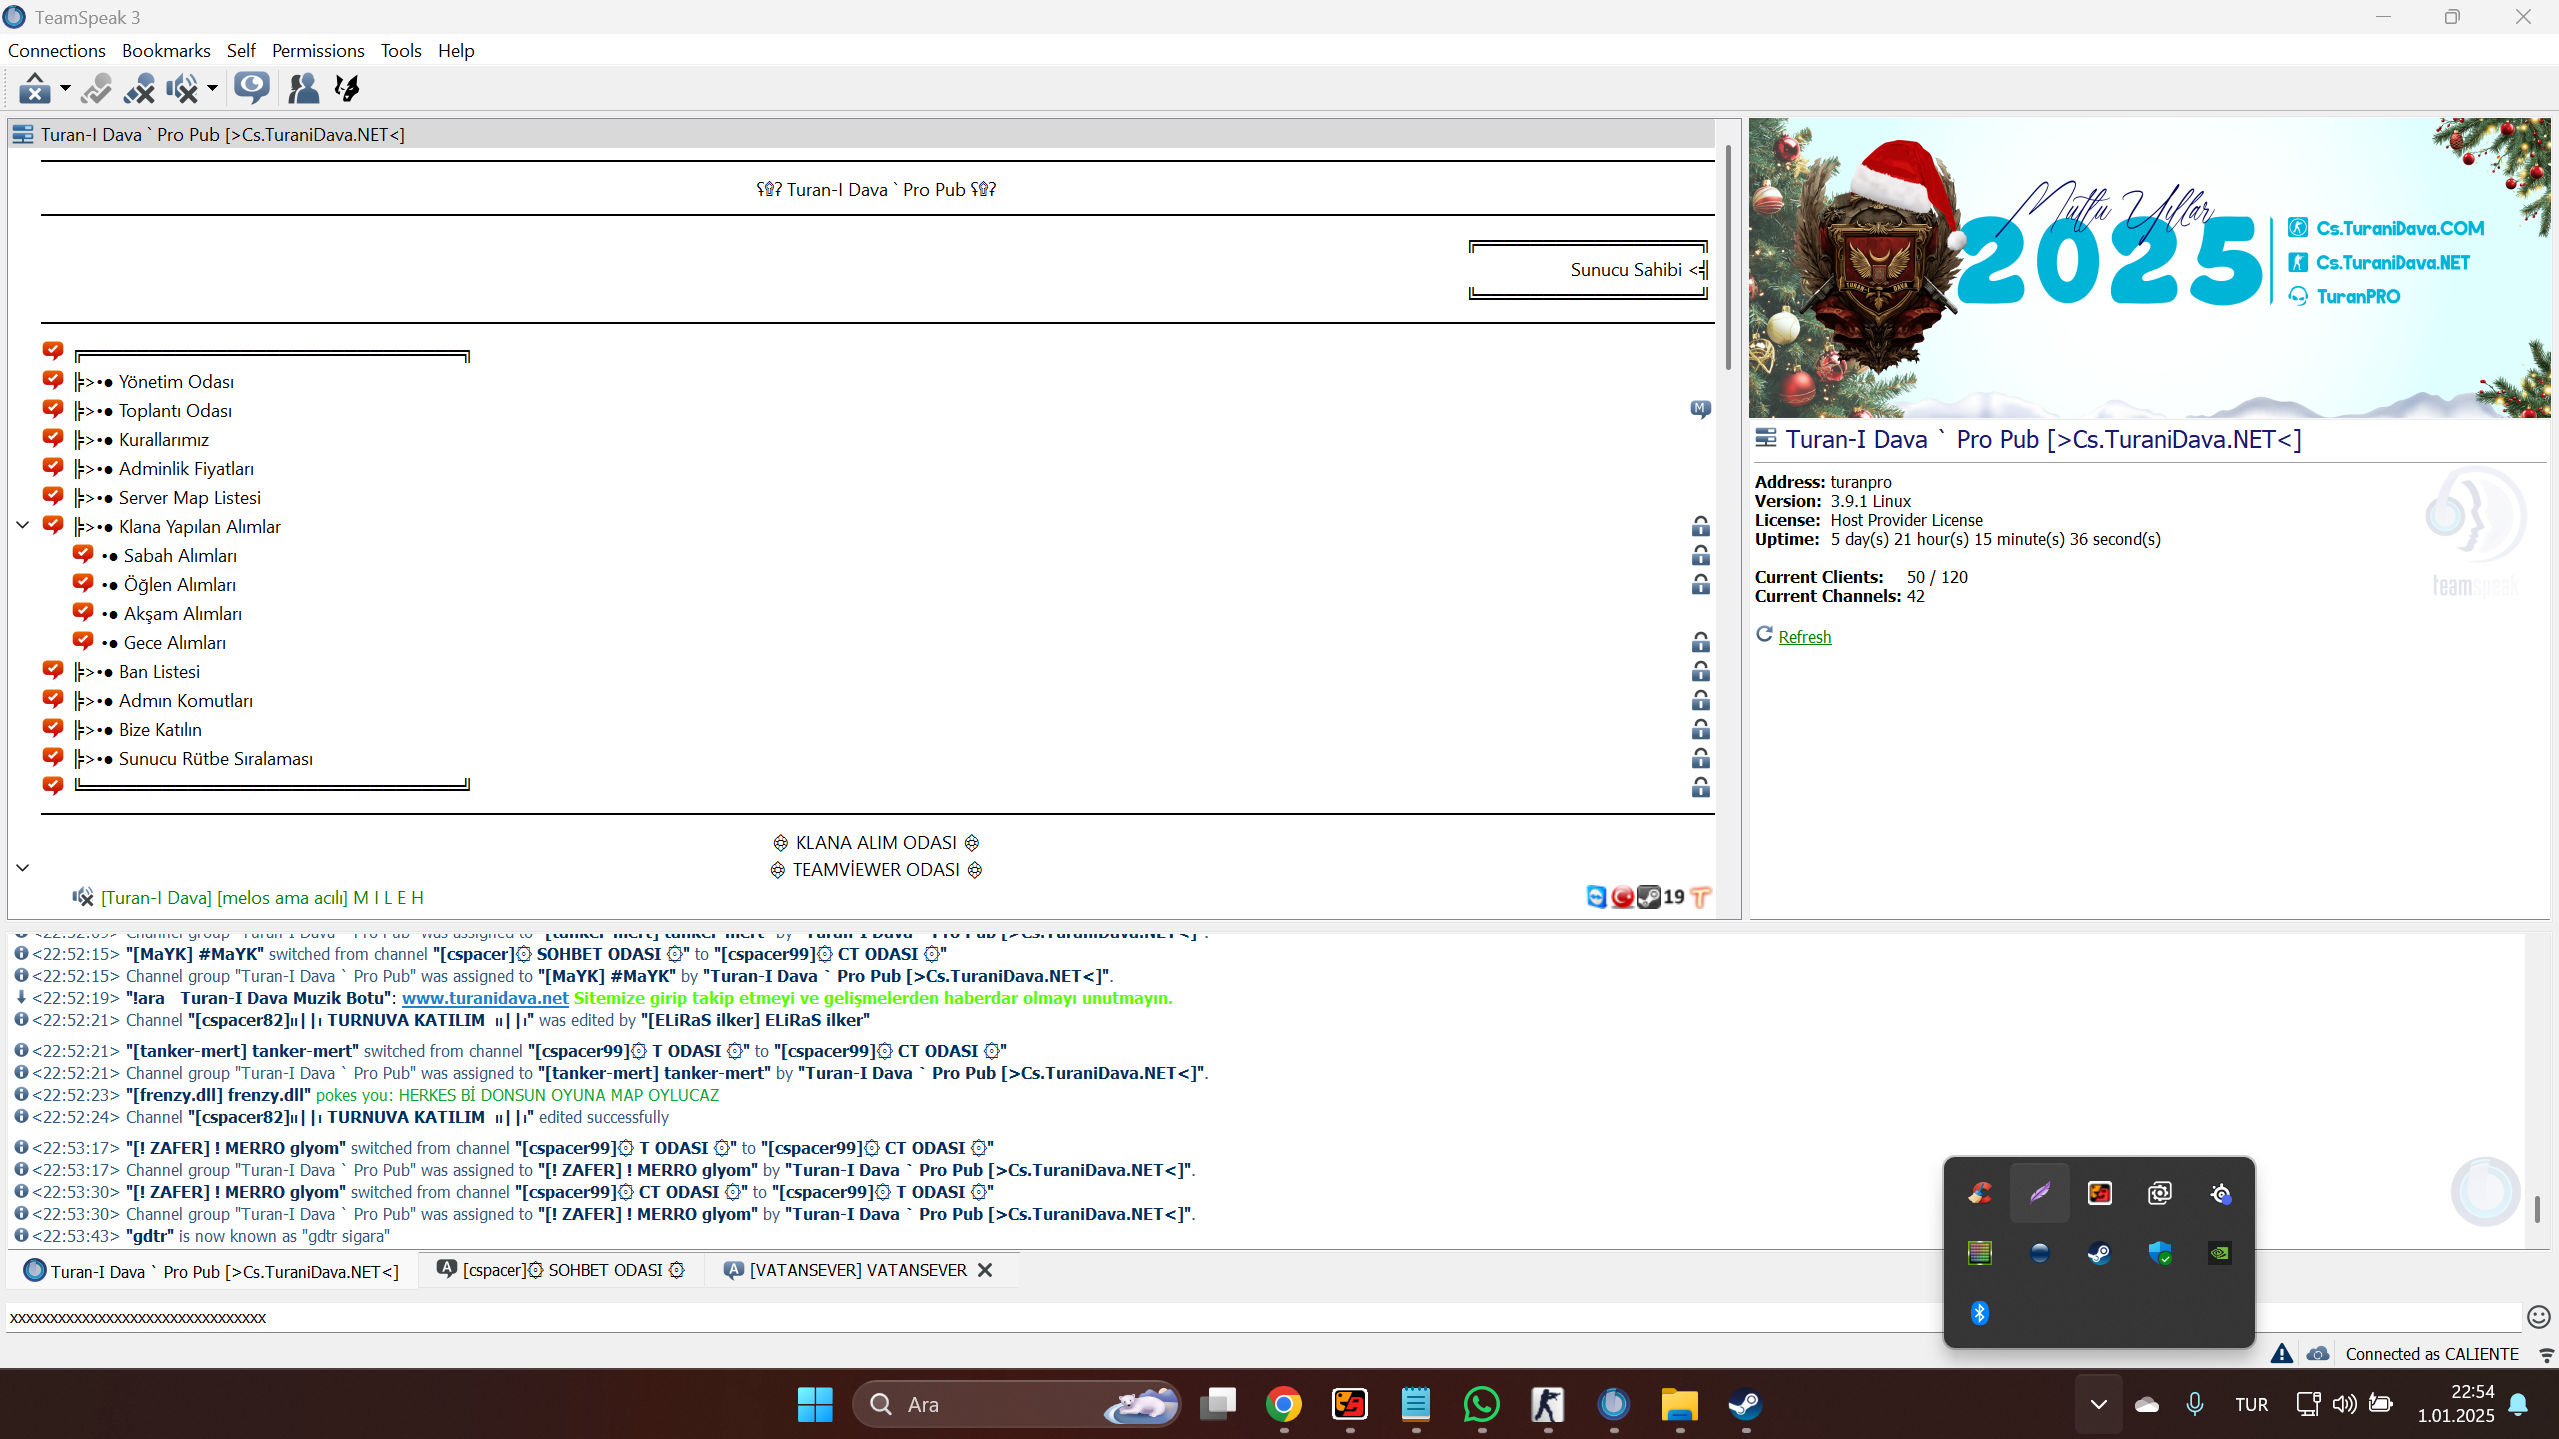Click the Turan-I Dava server banner image
The height and width of the screenshot is (1439, 2559).
click(2149, 268)
